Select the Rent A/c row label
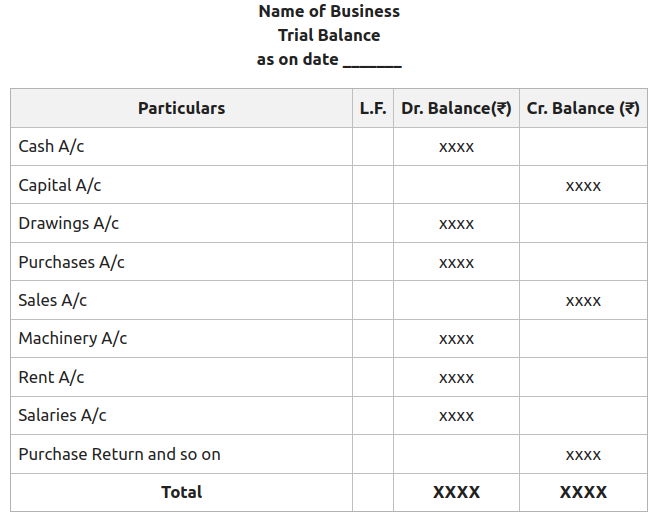Image resolution: width=657 pixels, height=522 pixels. [x=51, y=377]
